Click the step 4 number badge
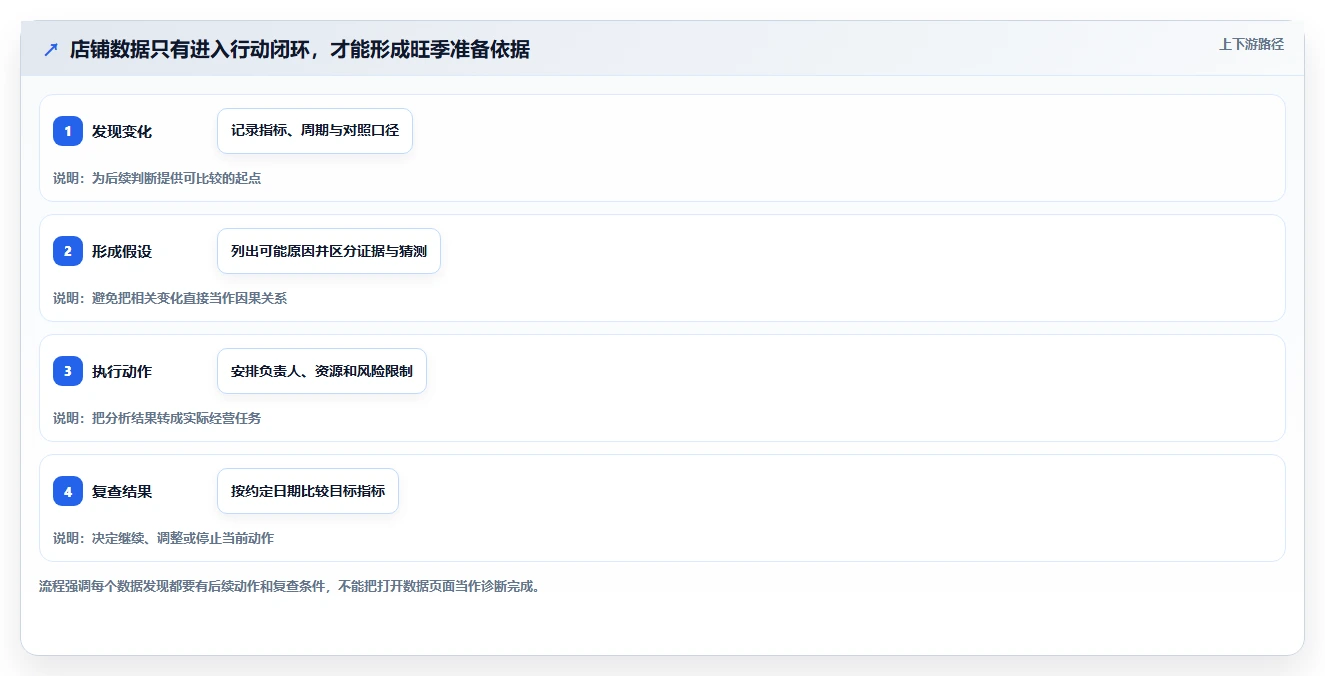The width and height of the screenshot is (1325, 676). pyautogui.click(x=68, y=491)
